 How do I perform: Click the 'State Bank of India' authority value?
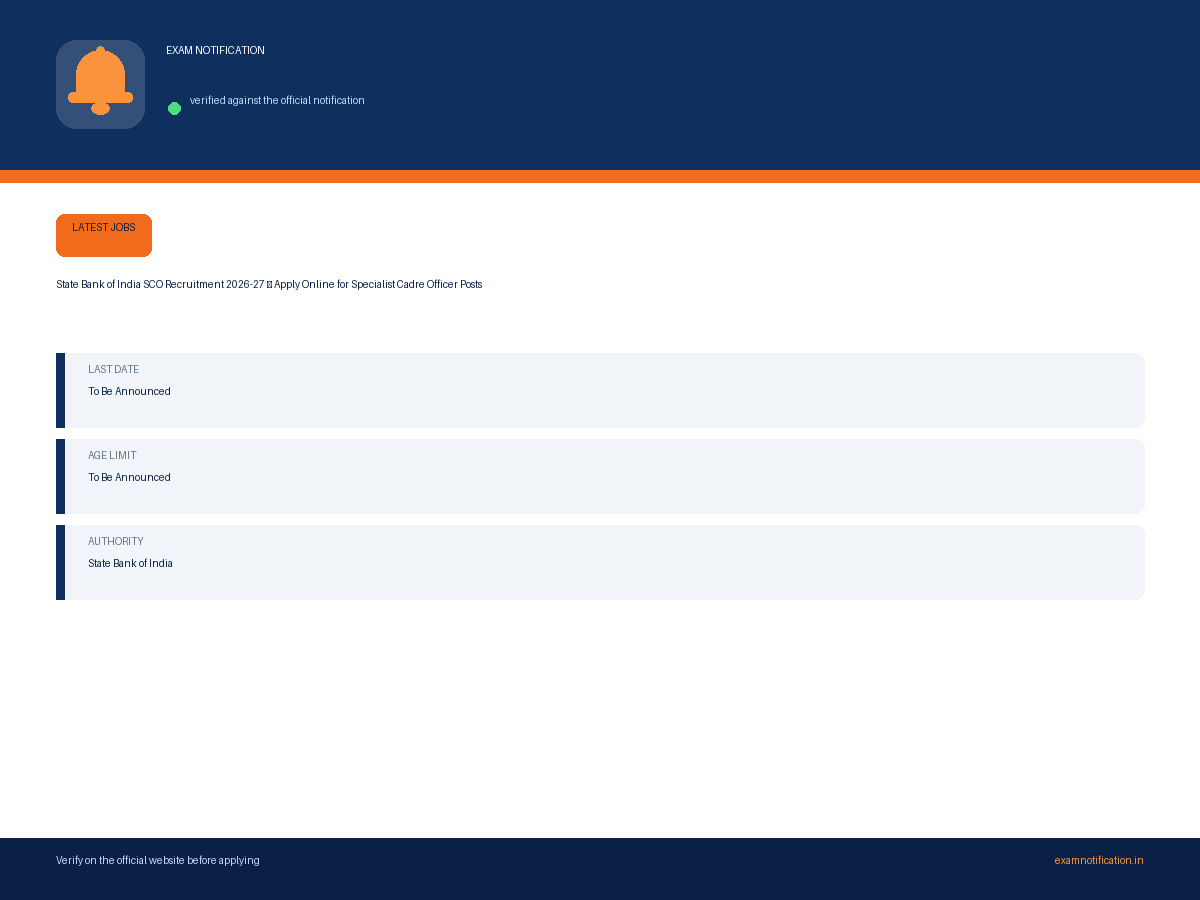pos(130,564)
